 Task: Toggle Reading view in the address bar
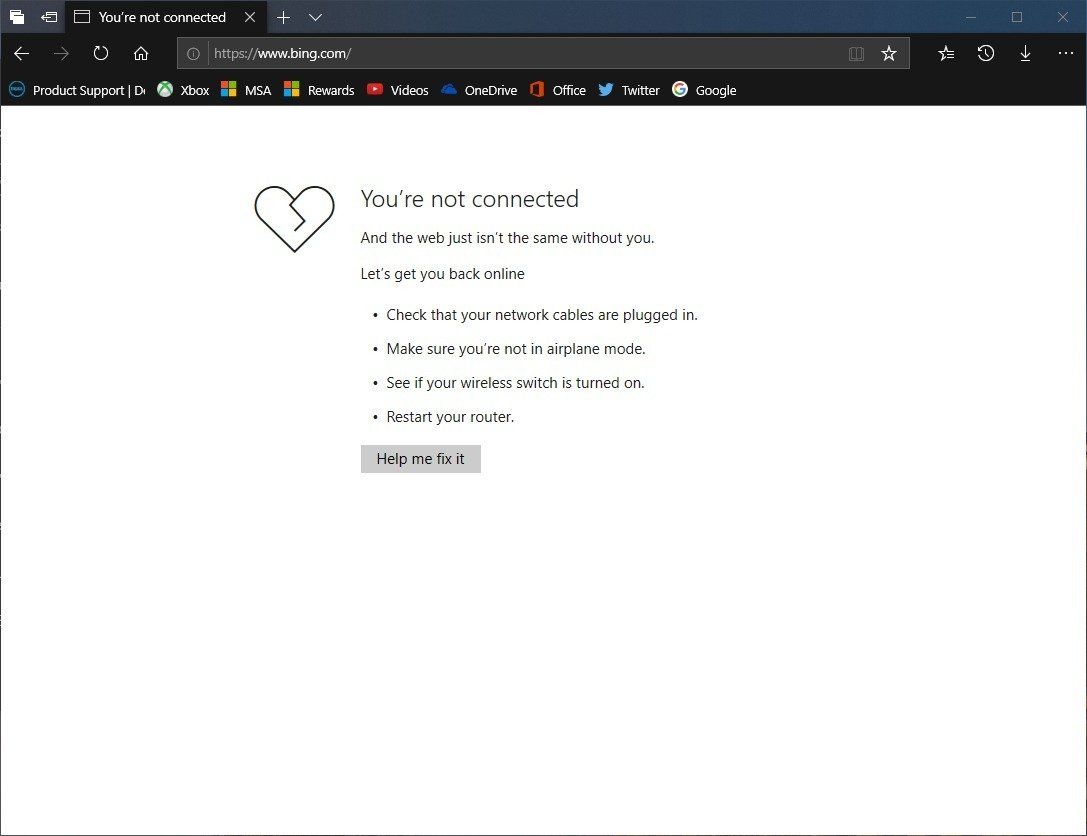point(856,53)
